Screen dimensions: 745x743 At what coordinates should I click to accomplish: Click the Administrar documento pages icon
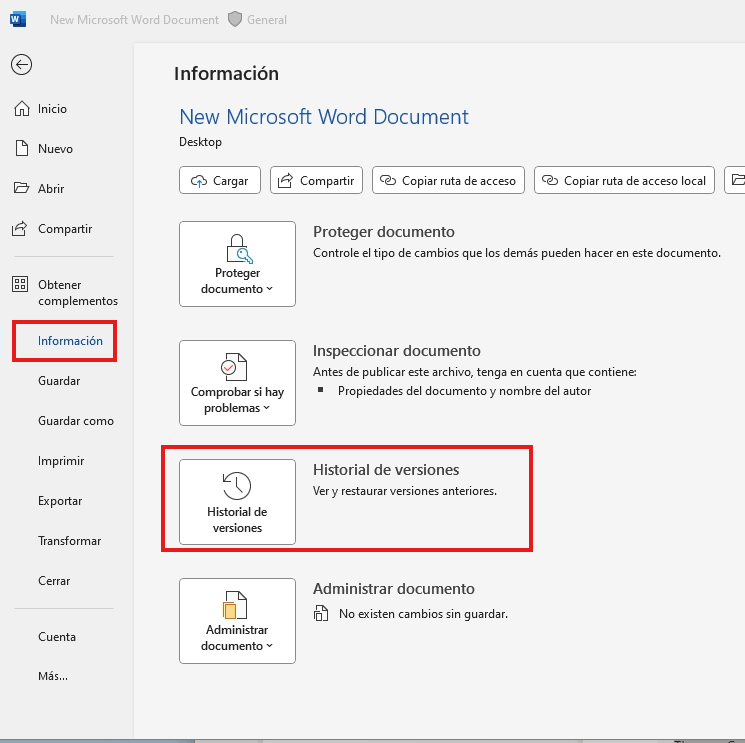[235, 605]
